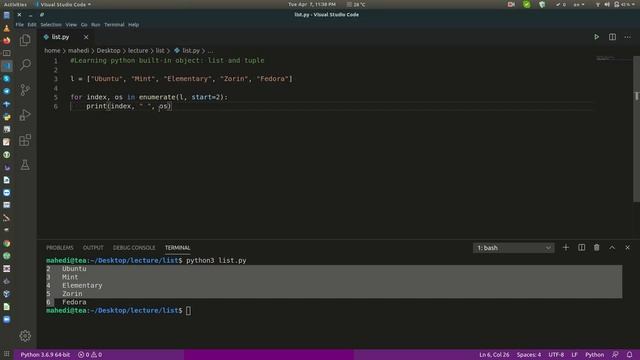Click 'Desktop' in the breadcrumb
The width and height of the screenshot is (640, 360).
[x=108, y=51]
